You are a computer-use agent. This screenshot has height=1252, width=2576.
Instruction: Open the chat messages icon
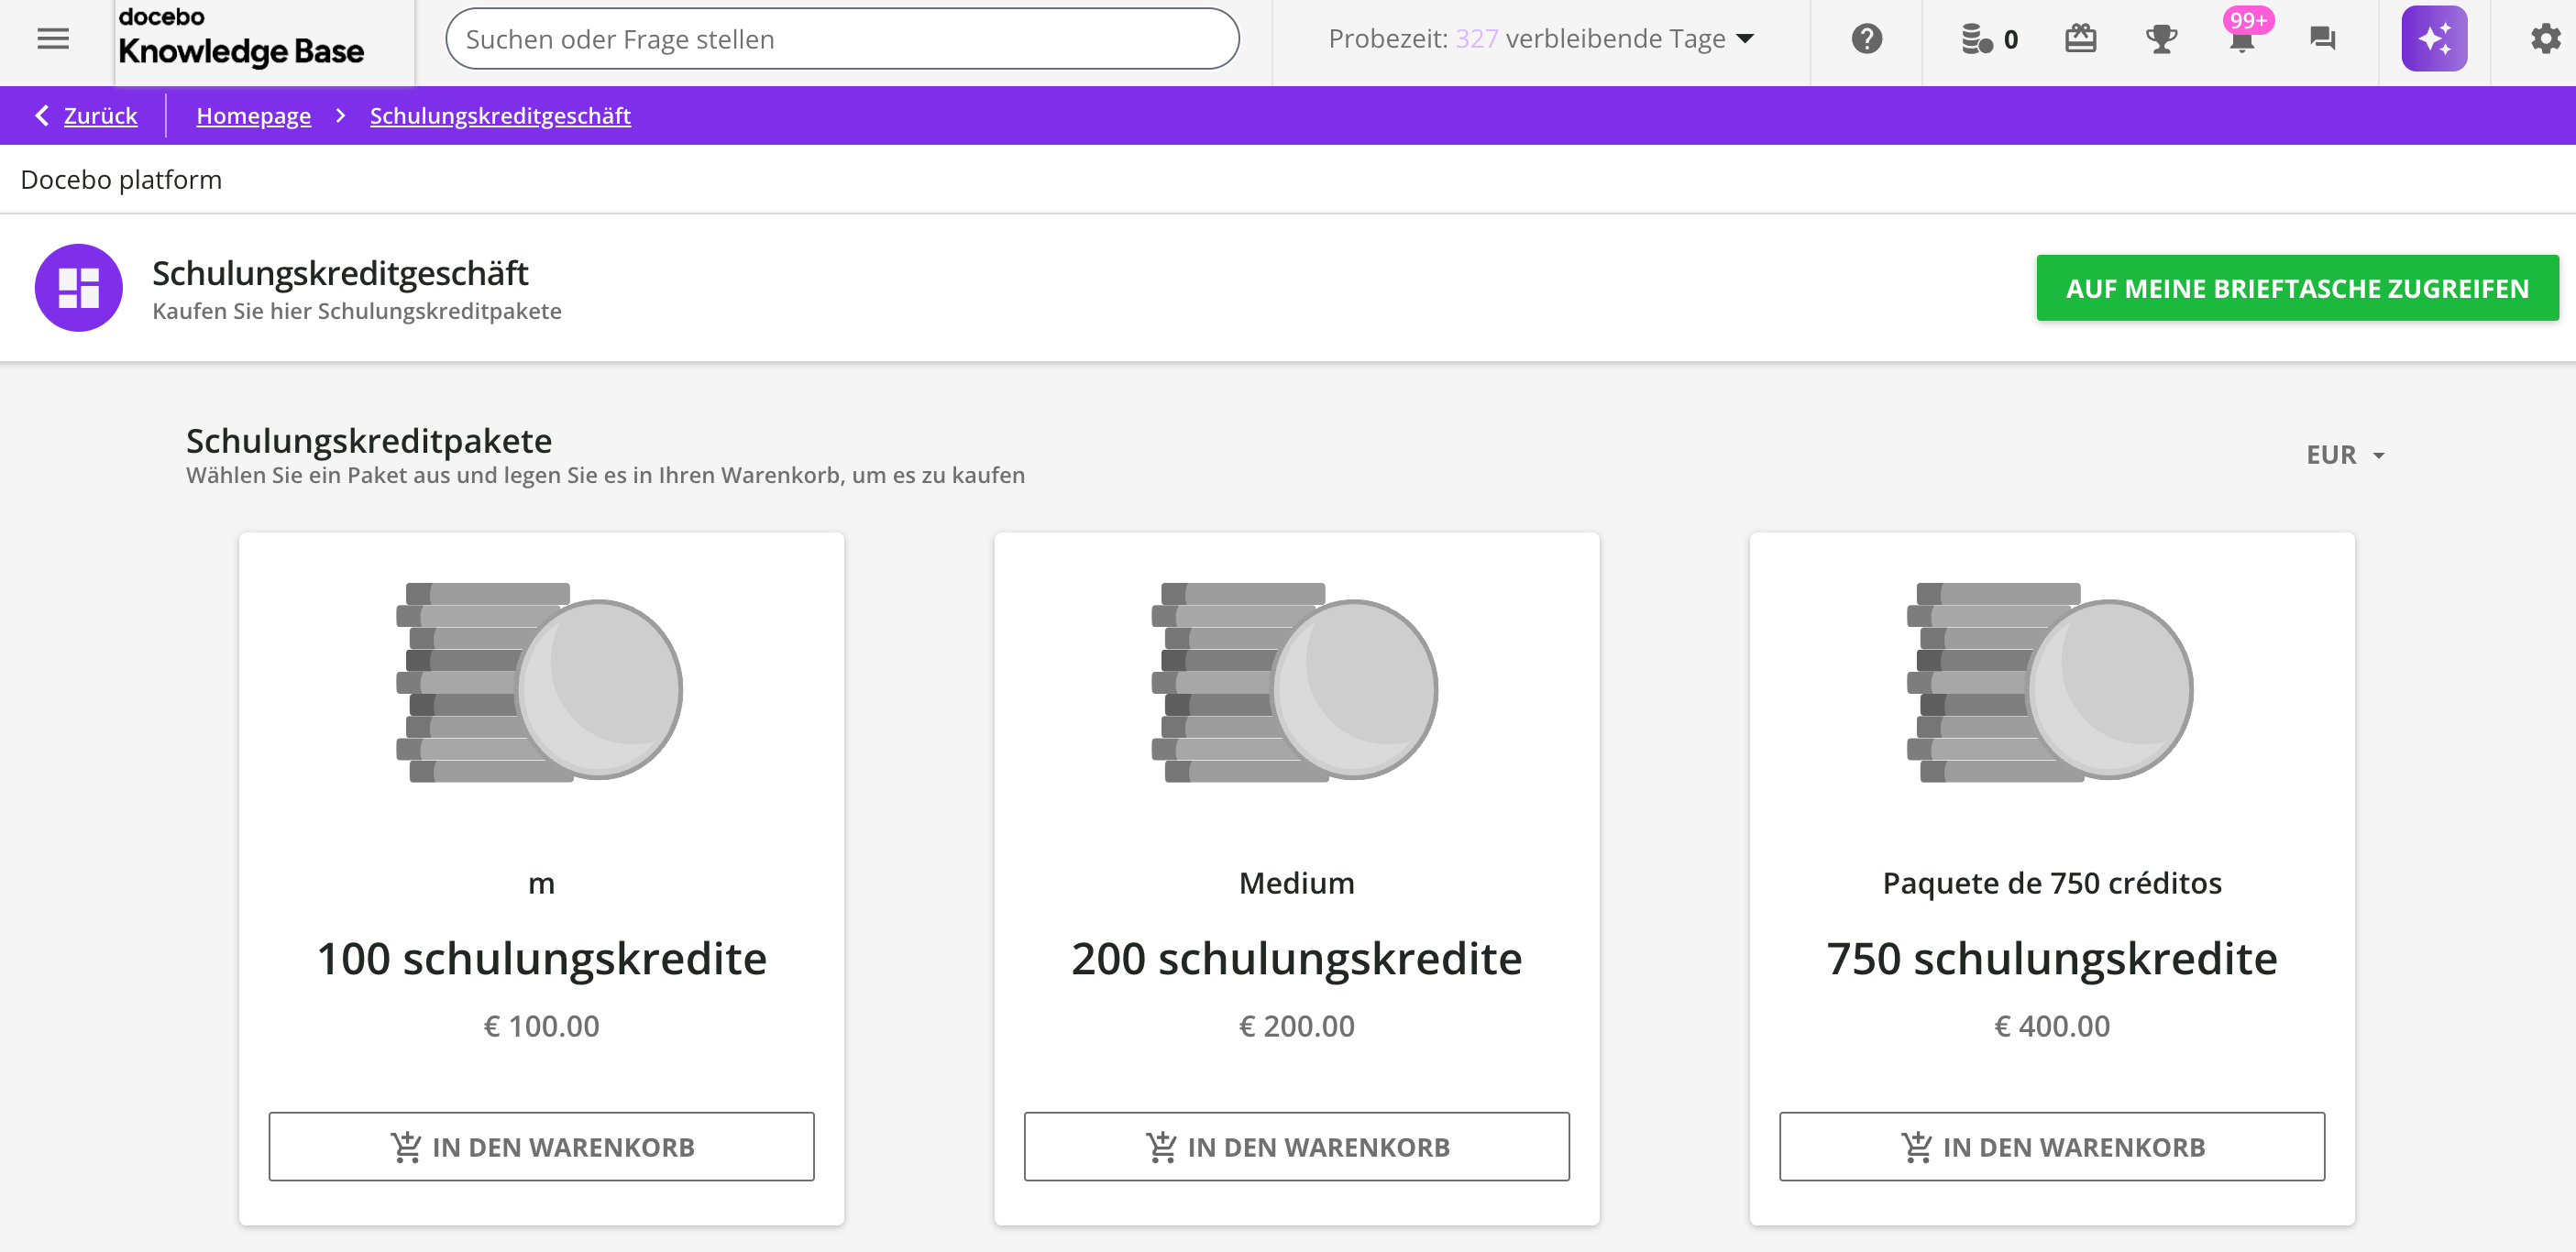tap(2322, 39)
